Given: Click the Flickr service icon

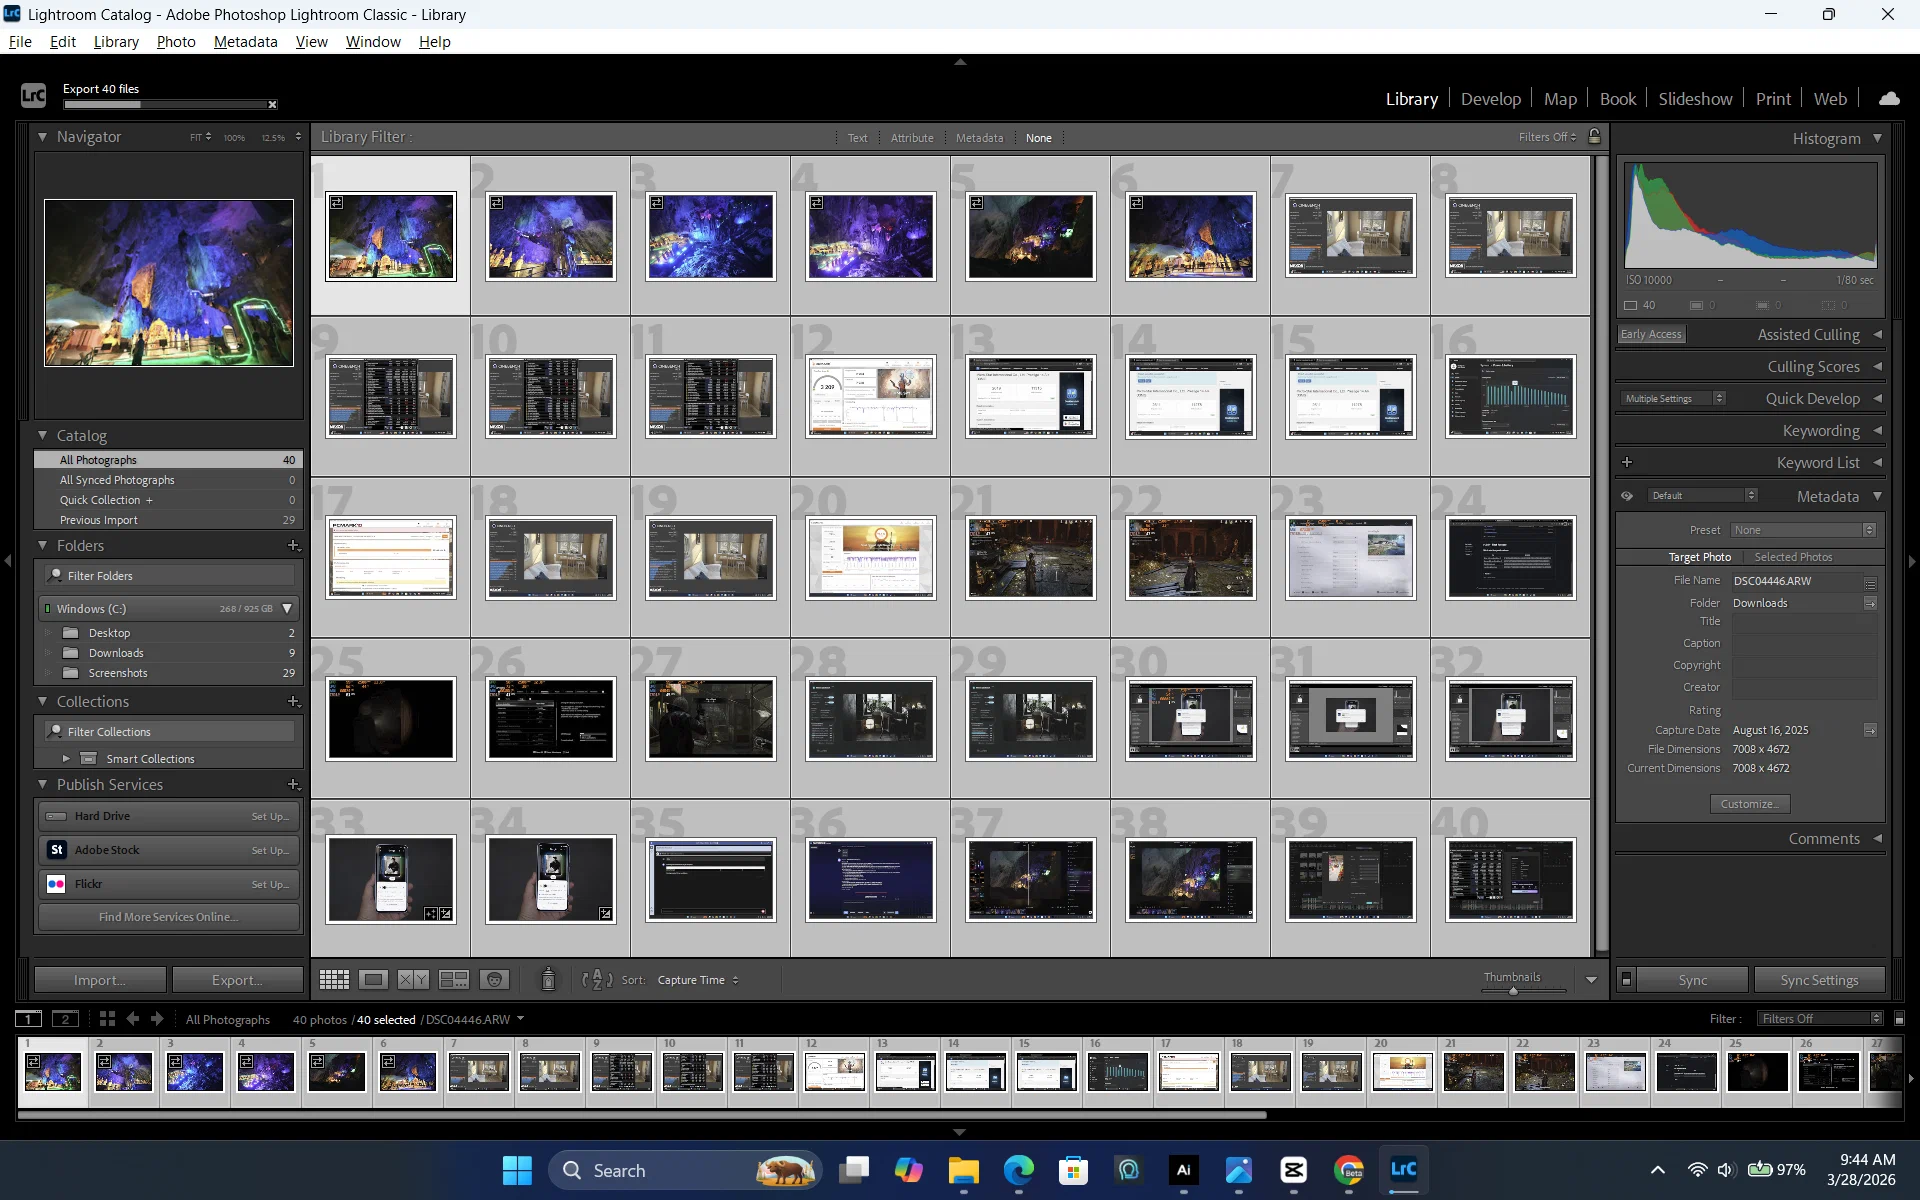Looking at the screenshot, I should pyautogui.click(x=56, y=884).
